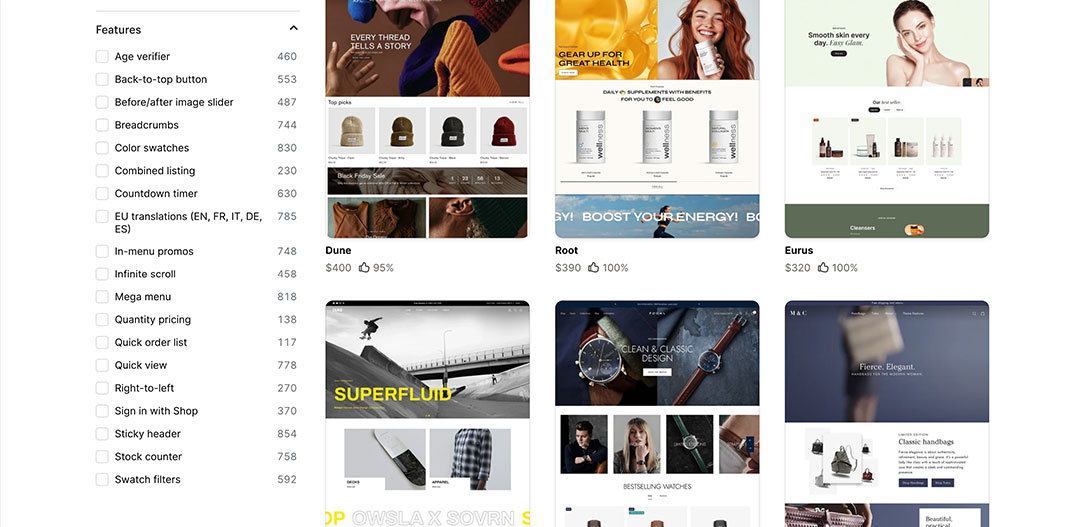Screen dimensions: 1080x527
Task: Tick the Color swatches checkbox
Action: click(x=102, y=147)
